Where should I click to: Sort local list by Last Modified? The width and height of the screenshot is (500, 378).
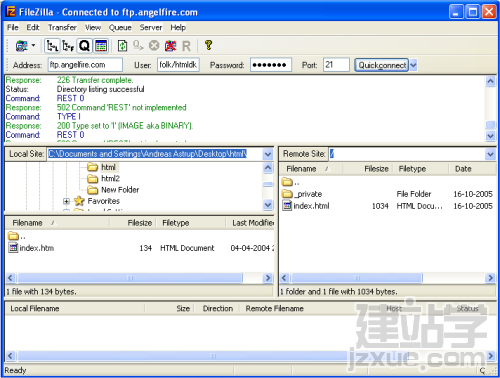pos(250,223)
